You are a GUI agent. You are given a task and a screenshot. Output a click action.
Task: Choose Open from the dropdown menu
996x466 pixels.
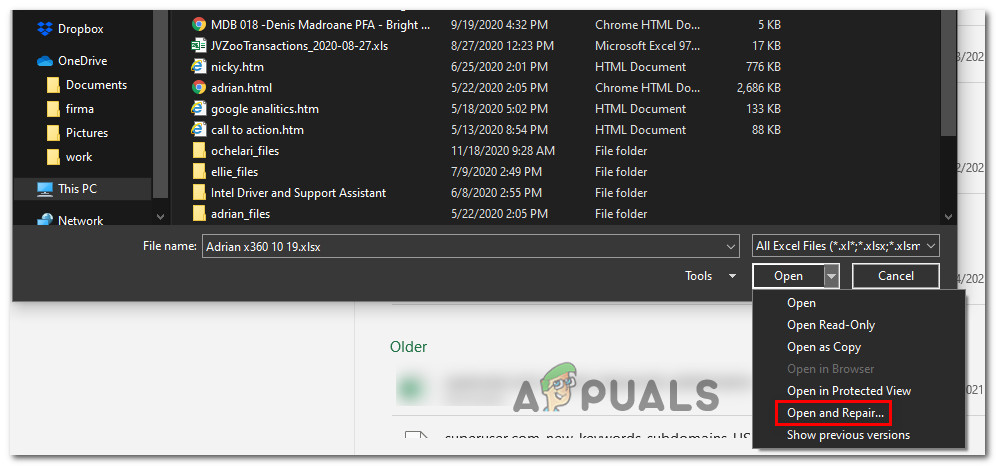[x=801, y=303]
